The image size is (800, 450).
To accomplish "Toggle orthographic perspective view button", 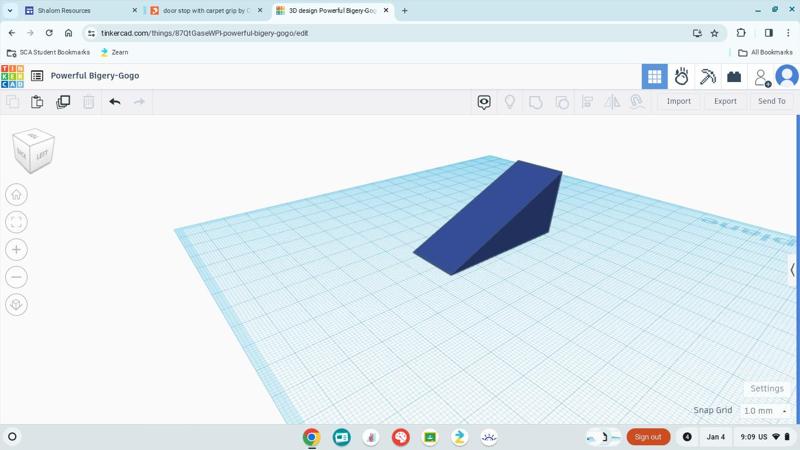I will click(x=16, y=305).
